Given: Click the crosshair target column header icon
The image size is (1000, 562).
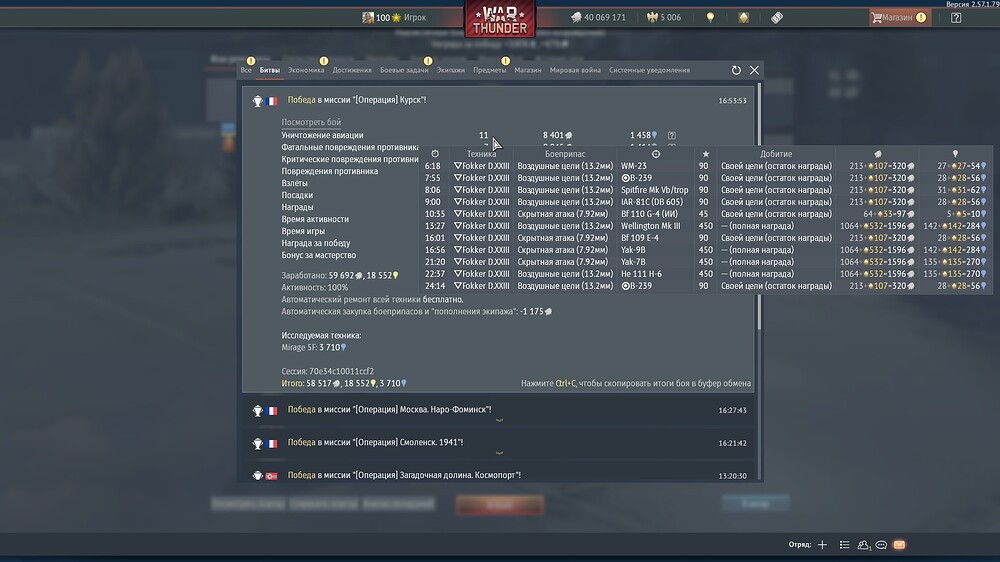Looking at the screenshot, I should [656, 154].
